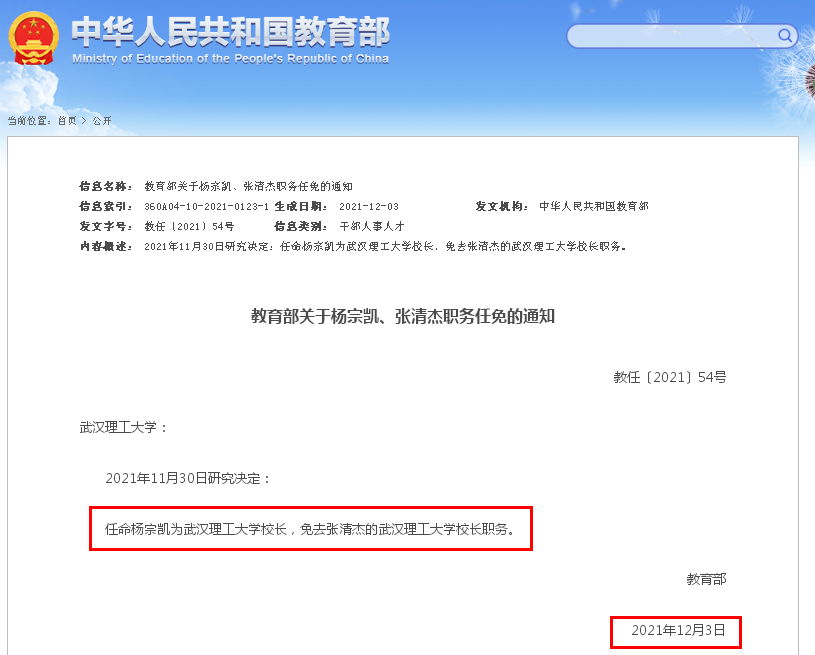Image resolution: width=815 pixels, height=655 pixels.
Task: Select the title text in 信息名称 row
Action: coord(248,186)
